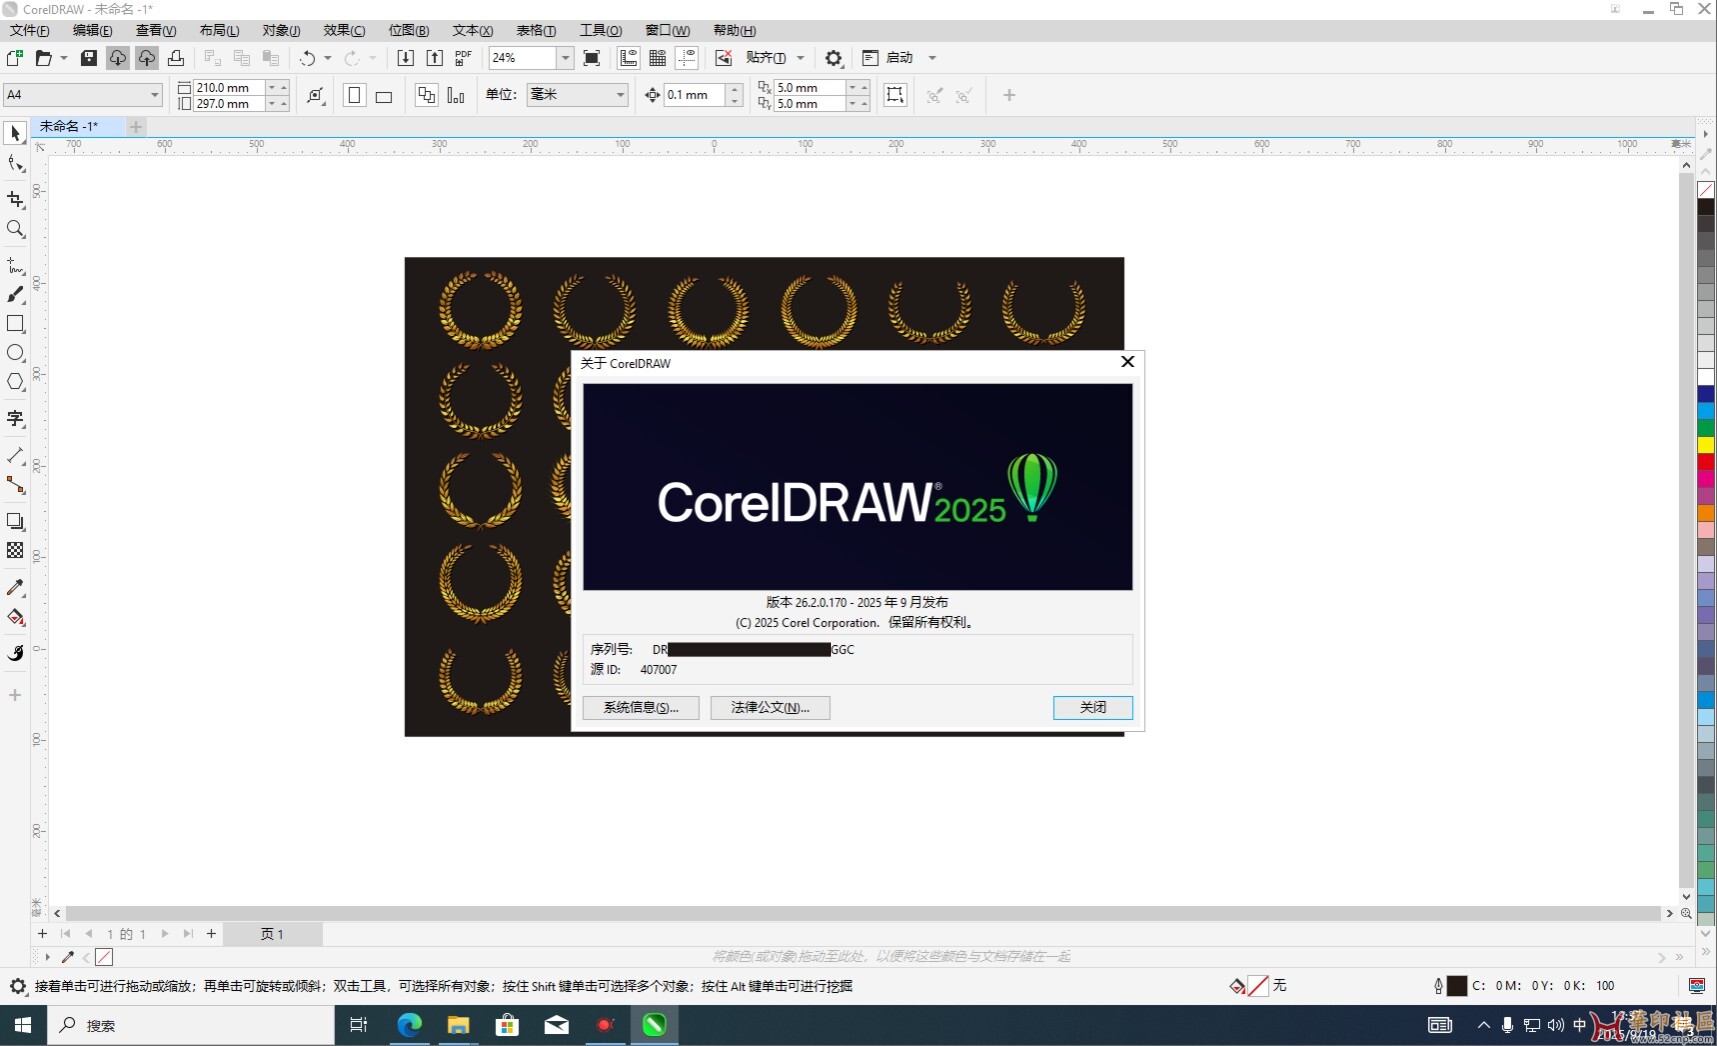Click the 关闭 button in dialog
This screenshot has height=1046, width=1717.
[x=1093, y=707]
